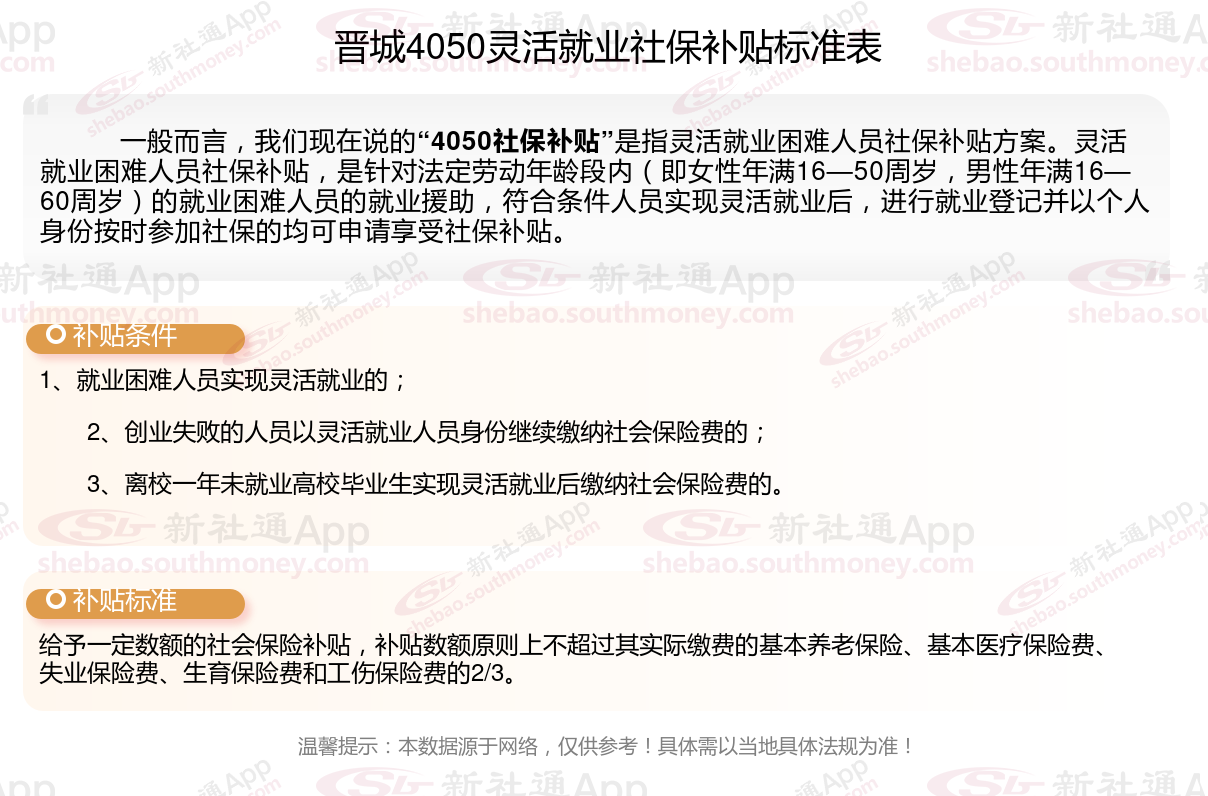Click the SL logo watermark above shebao.southmoney.com, left
The width and height of the screenshot is (1208, 796).
click(98, 528)
